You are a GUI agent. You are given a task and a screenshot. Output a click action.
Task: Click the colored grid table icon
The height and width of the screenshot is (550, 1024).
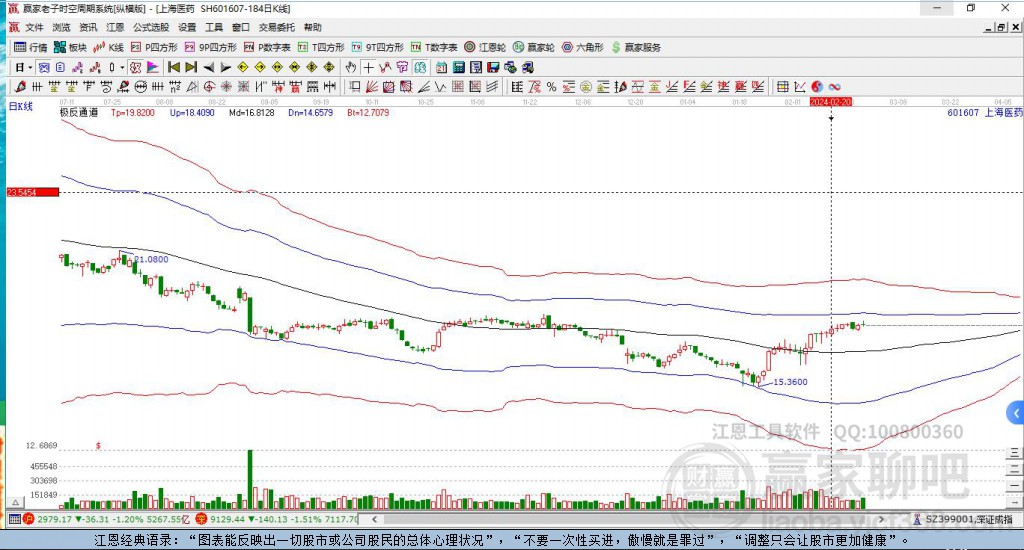pos(782,86)
